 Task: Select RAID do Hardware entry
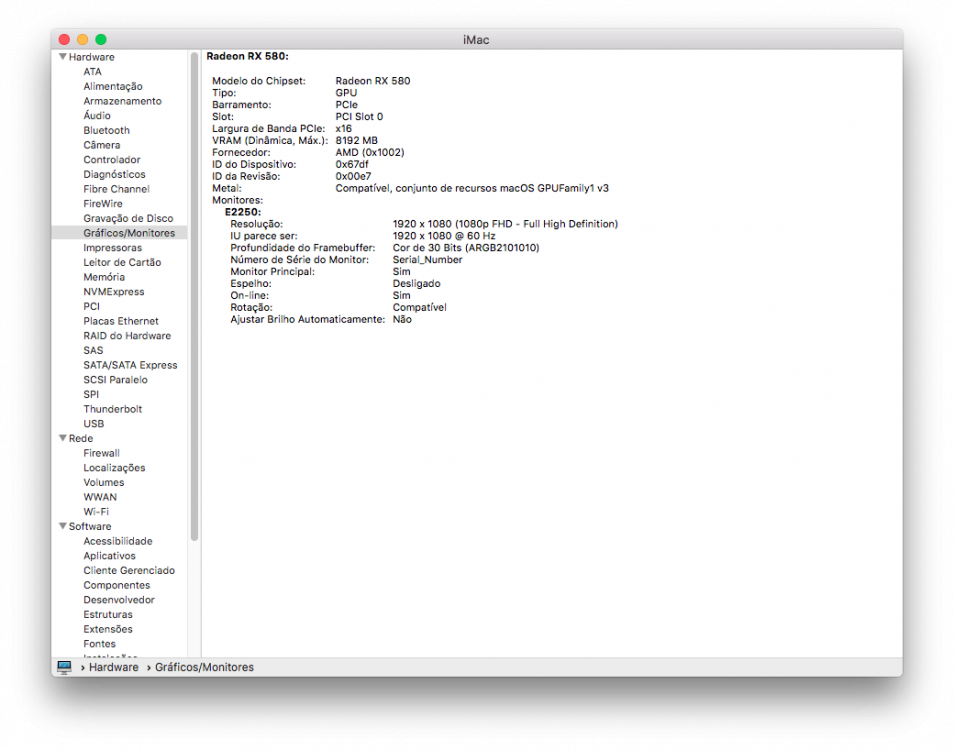tap(127, 336)
